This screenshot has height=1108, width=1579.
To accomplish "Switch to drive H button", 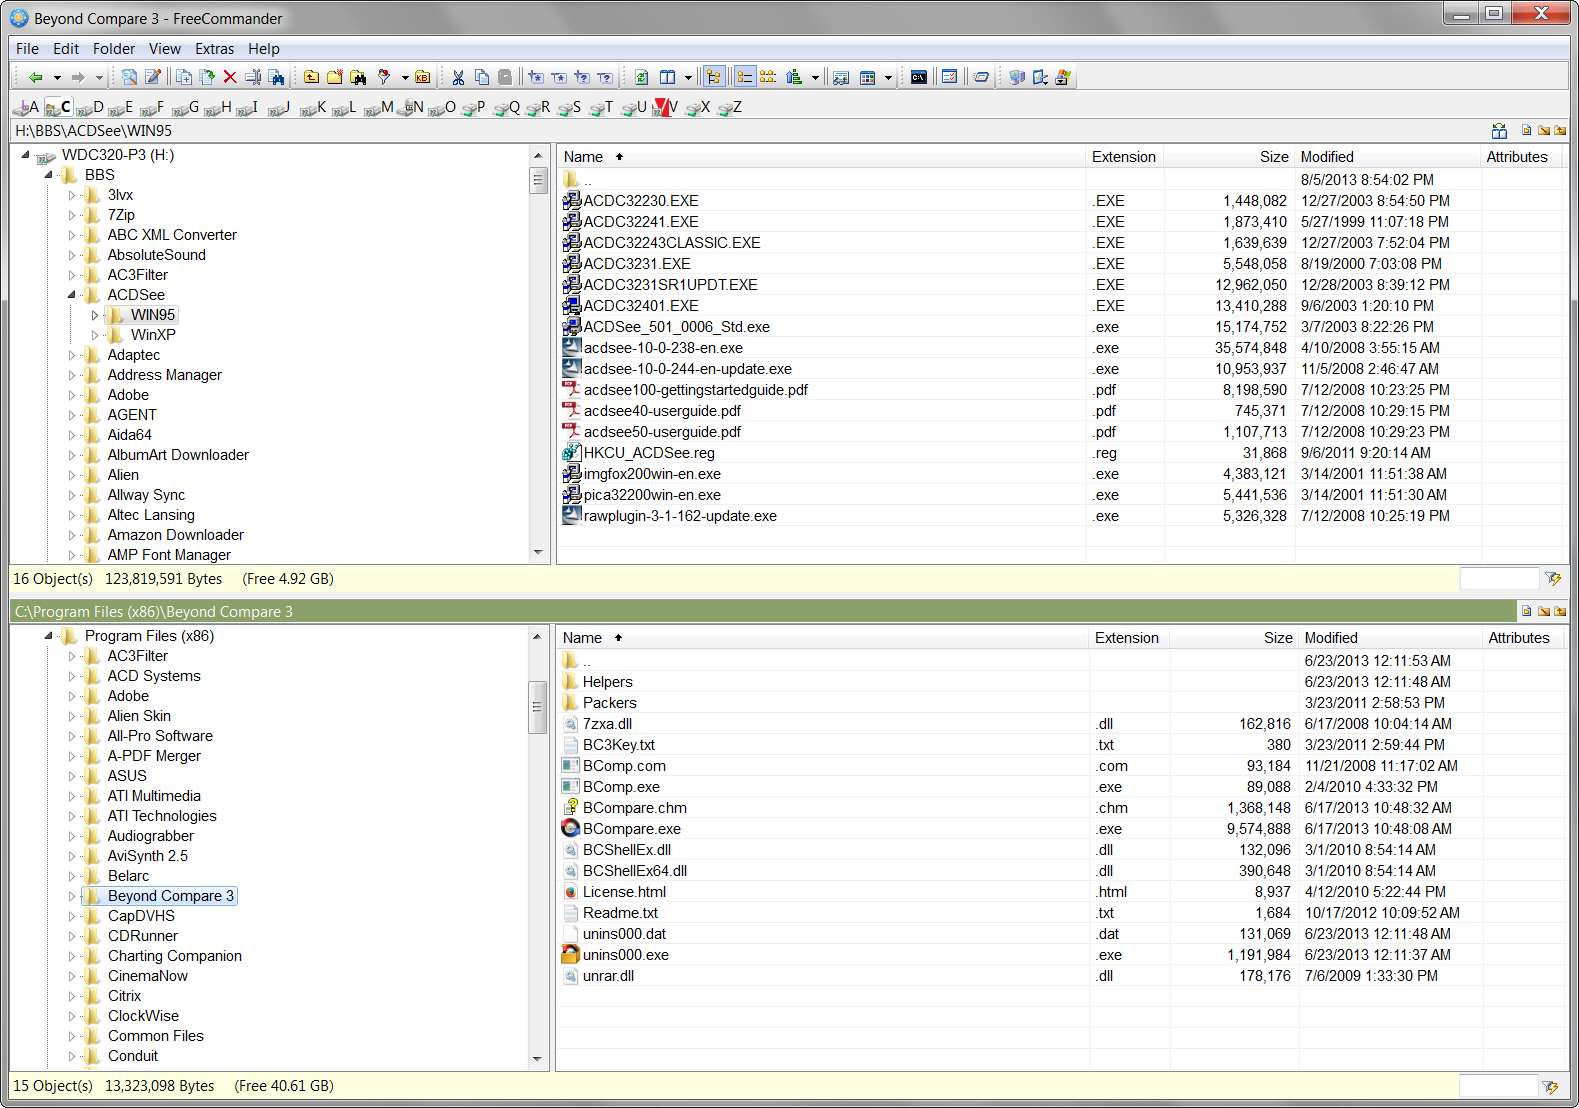I will (218, 107).
